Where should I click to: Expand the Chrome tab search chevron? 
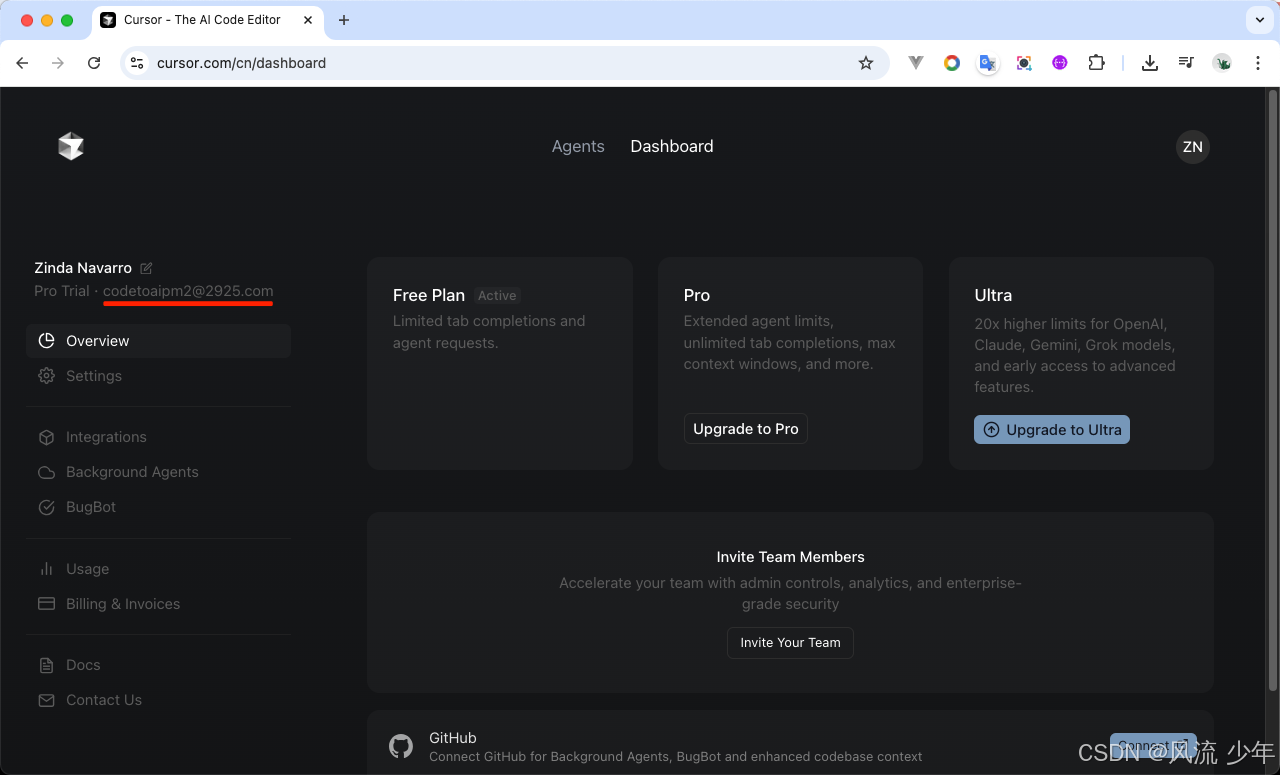point(1259,20)
